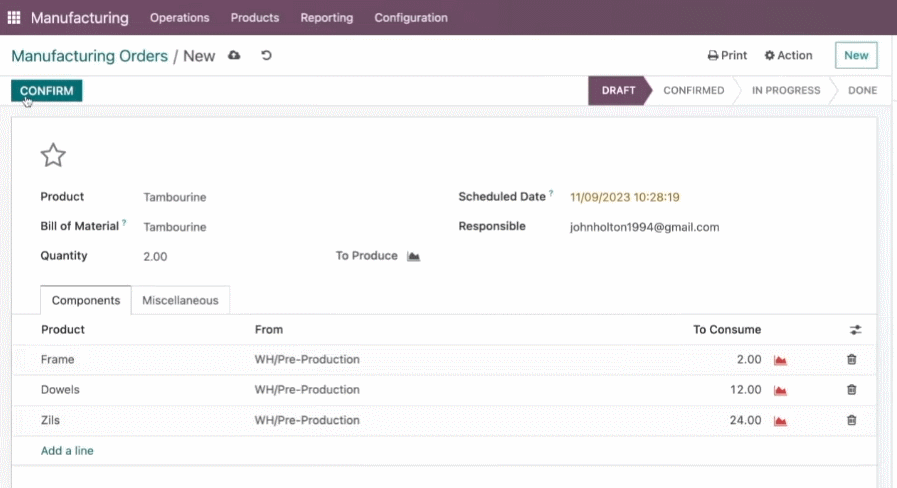
Task: Edit the Scheduled Date field
Action: 625,197
